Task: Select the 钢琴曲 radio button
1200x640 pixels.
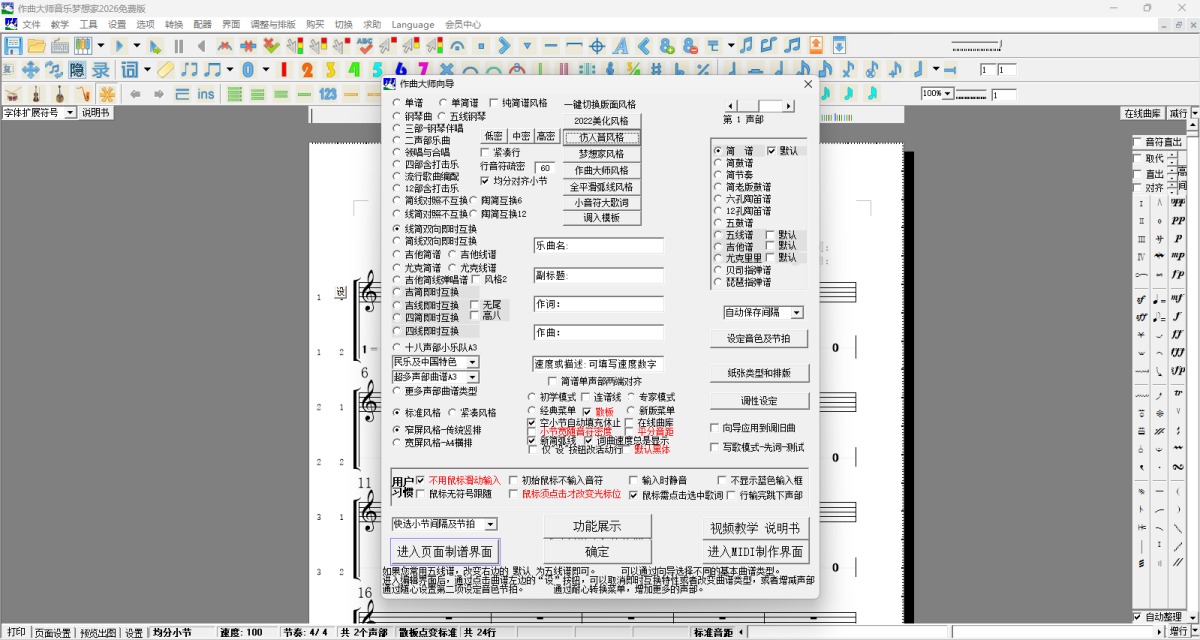Action: [399, 116]
